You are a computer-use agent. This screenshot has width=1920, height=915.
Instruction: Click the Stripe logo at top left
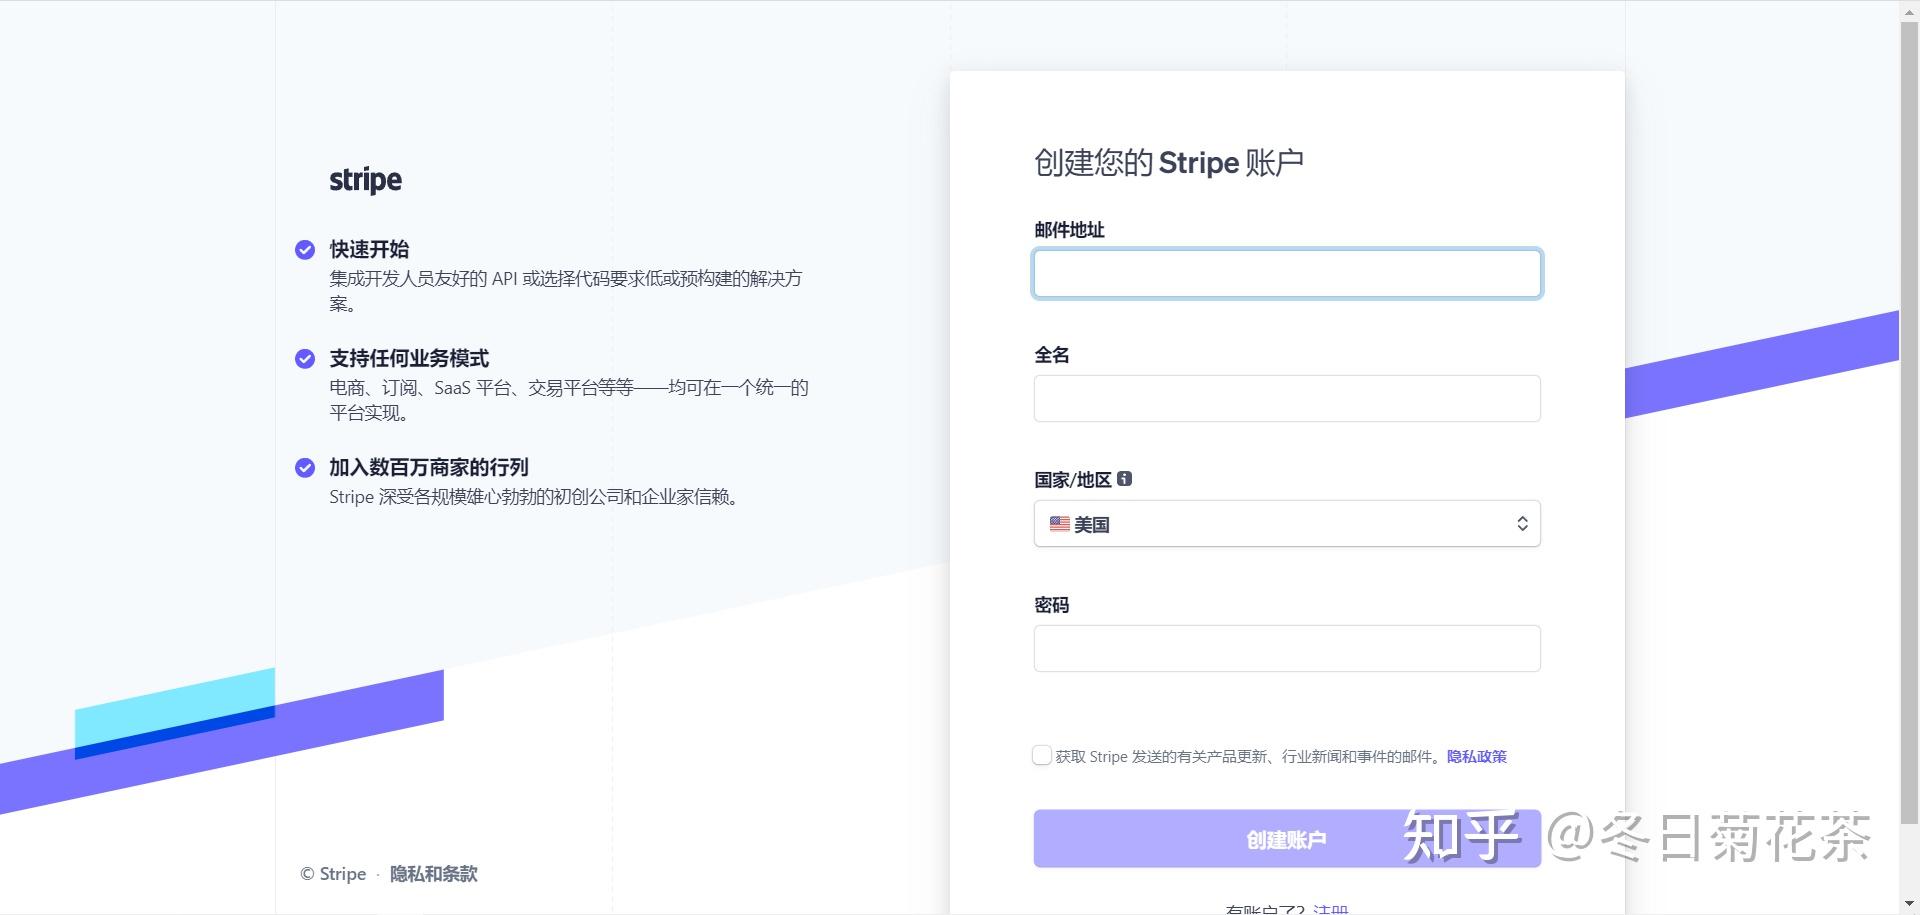click(364, 180)
